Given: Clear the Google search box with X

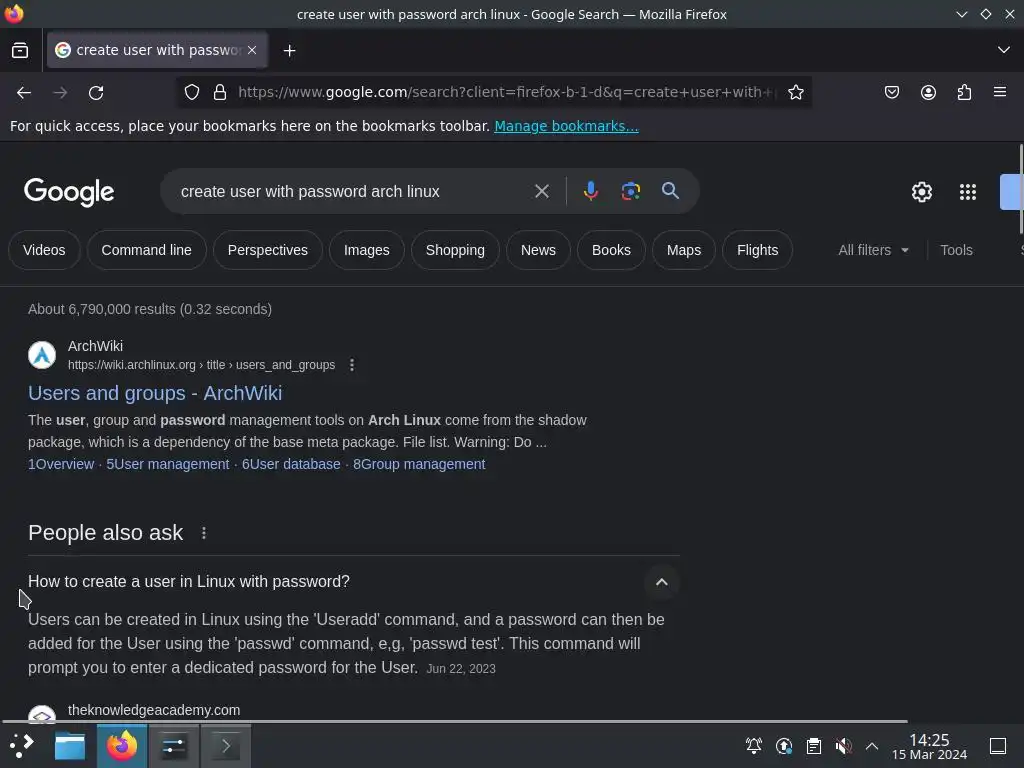Looking at the screenshot, I should pyautogui.click(x=541, y=191).
